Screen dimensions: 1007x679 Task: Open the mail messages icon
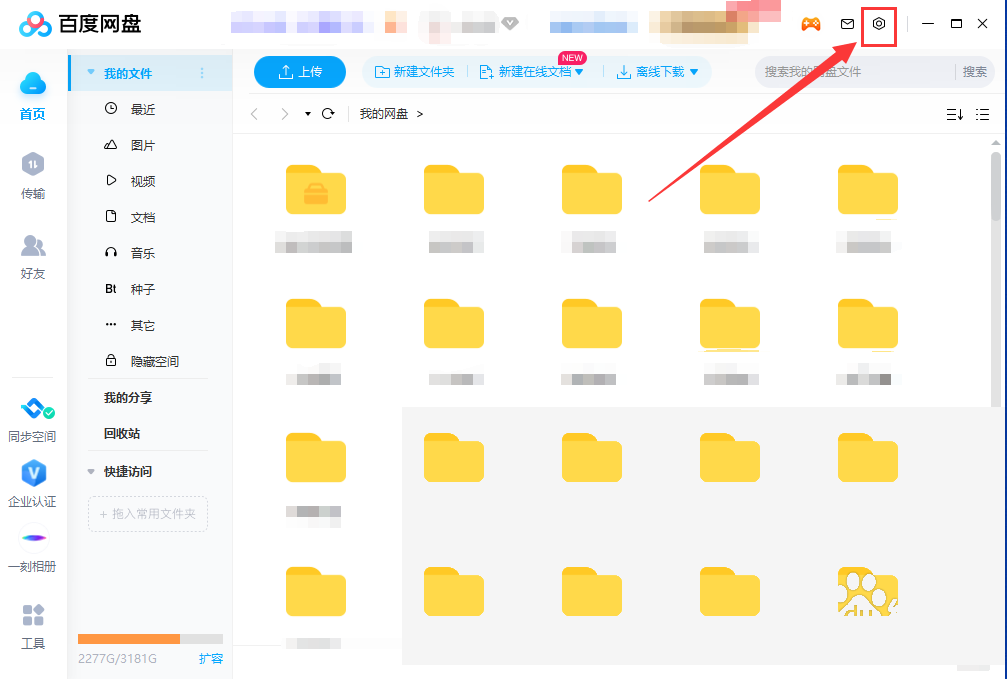coord(847,24)
